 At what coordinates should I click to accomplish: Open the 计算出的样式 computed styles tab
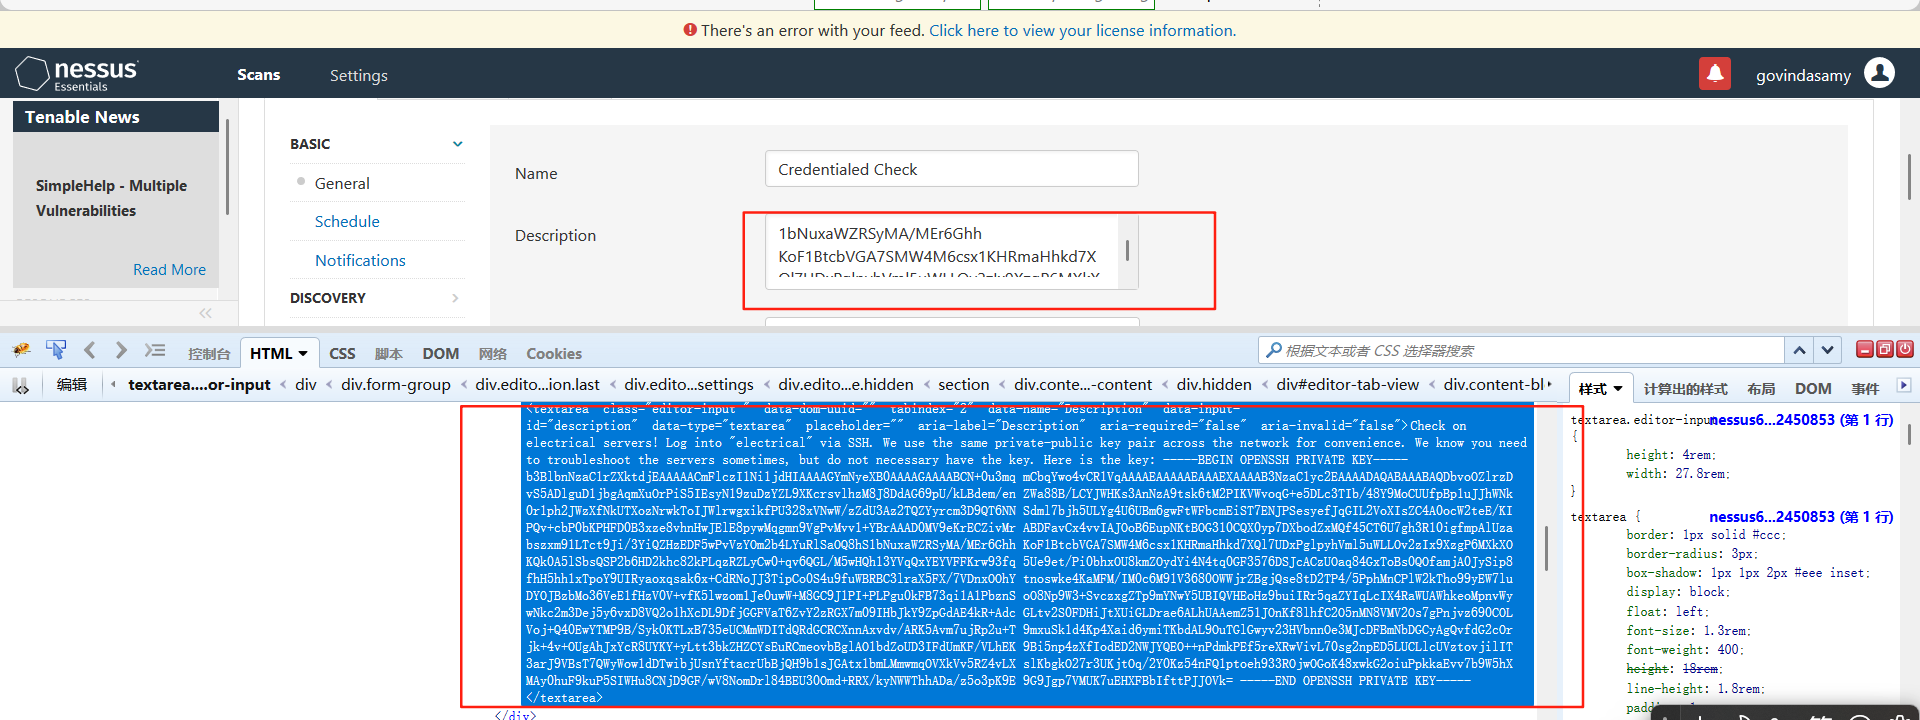point(1685,389)
